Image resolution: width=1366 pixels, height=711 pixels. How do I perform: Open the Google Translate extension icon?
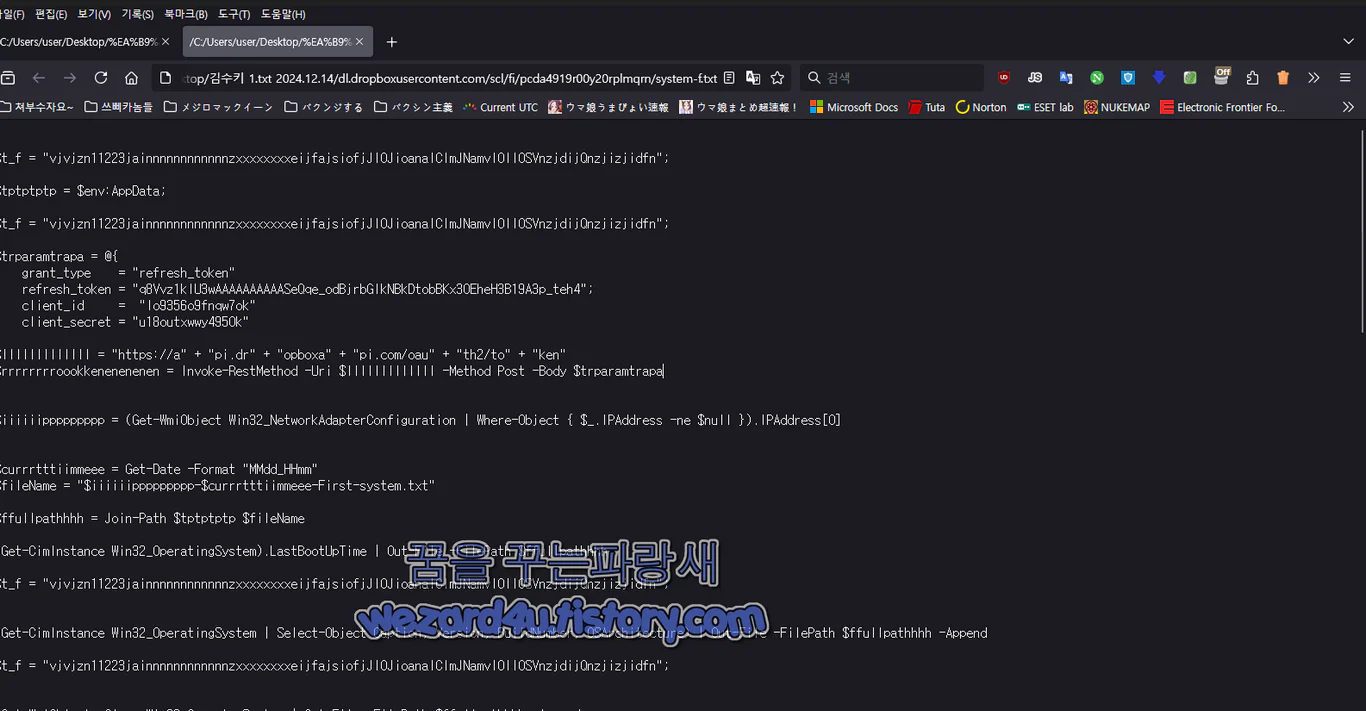click(1066, 78)
